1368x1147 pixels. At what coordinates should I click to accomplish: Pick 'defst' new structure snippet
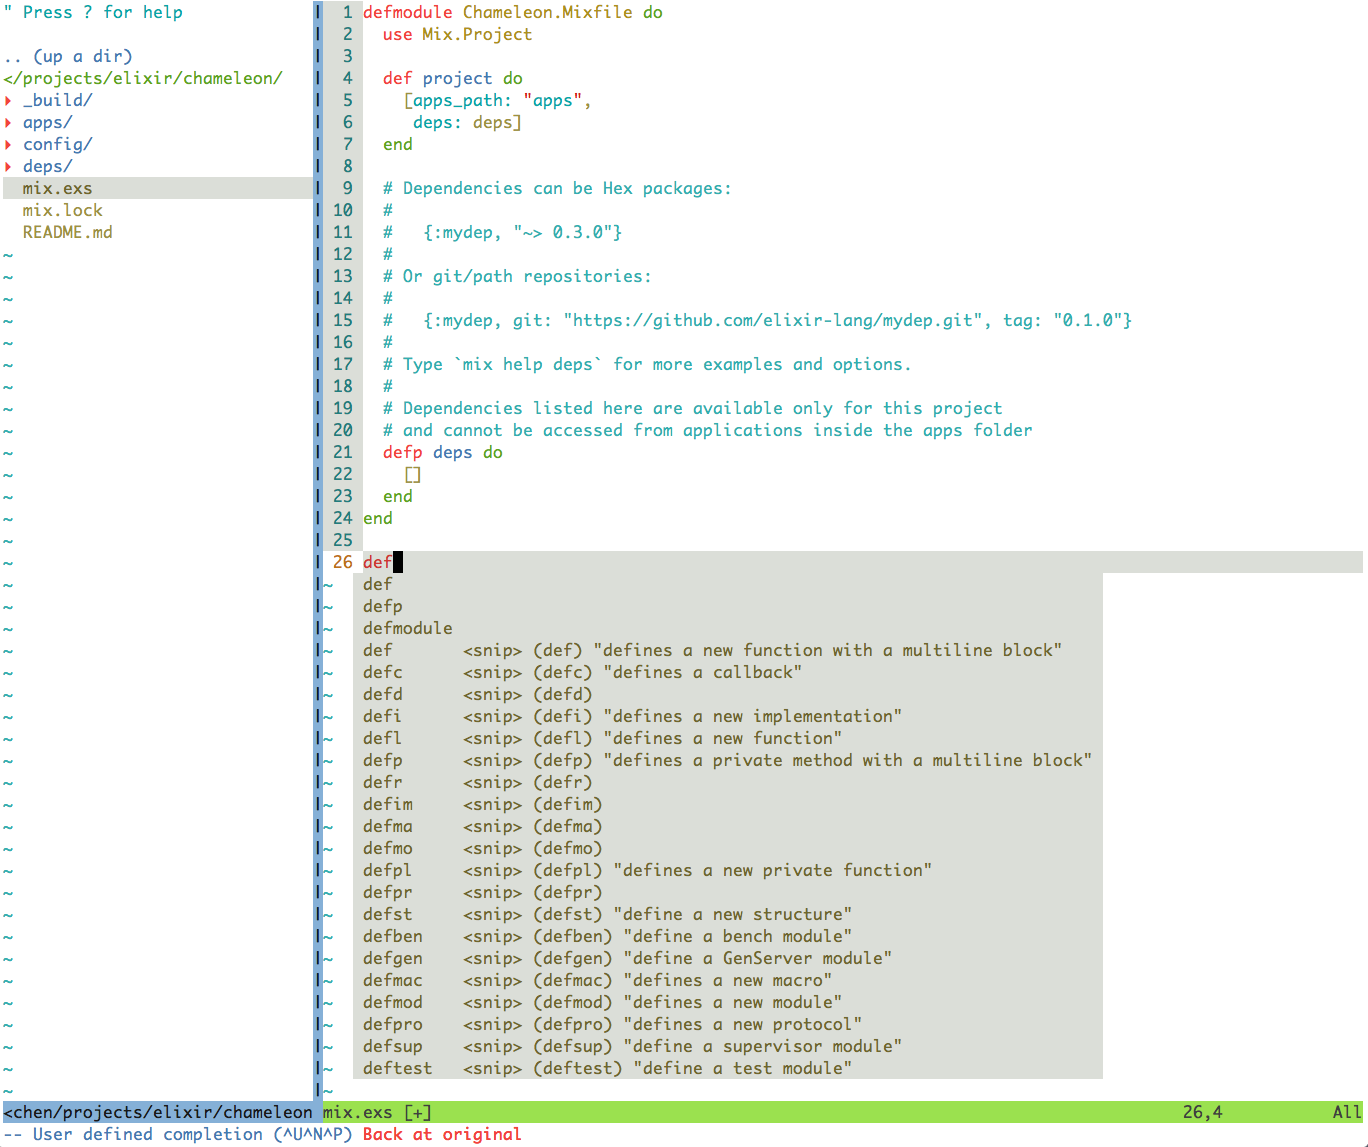(728, 914)
